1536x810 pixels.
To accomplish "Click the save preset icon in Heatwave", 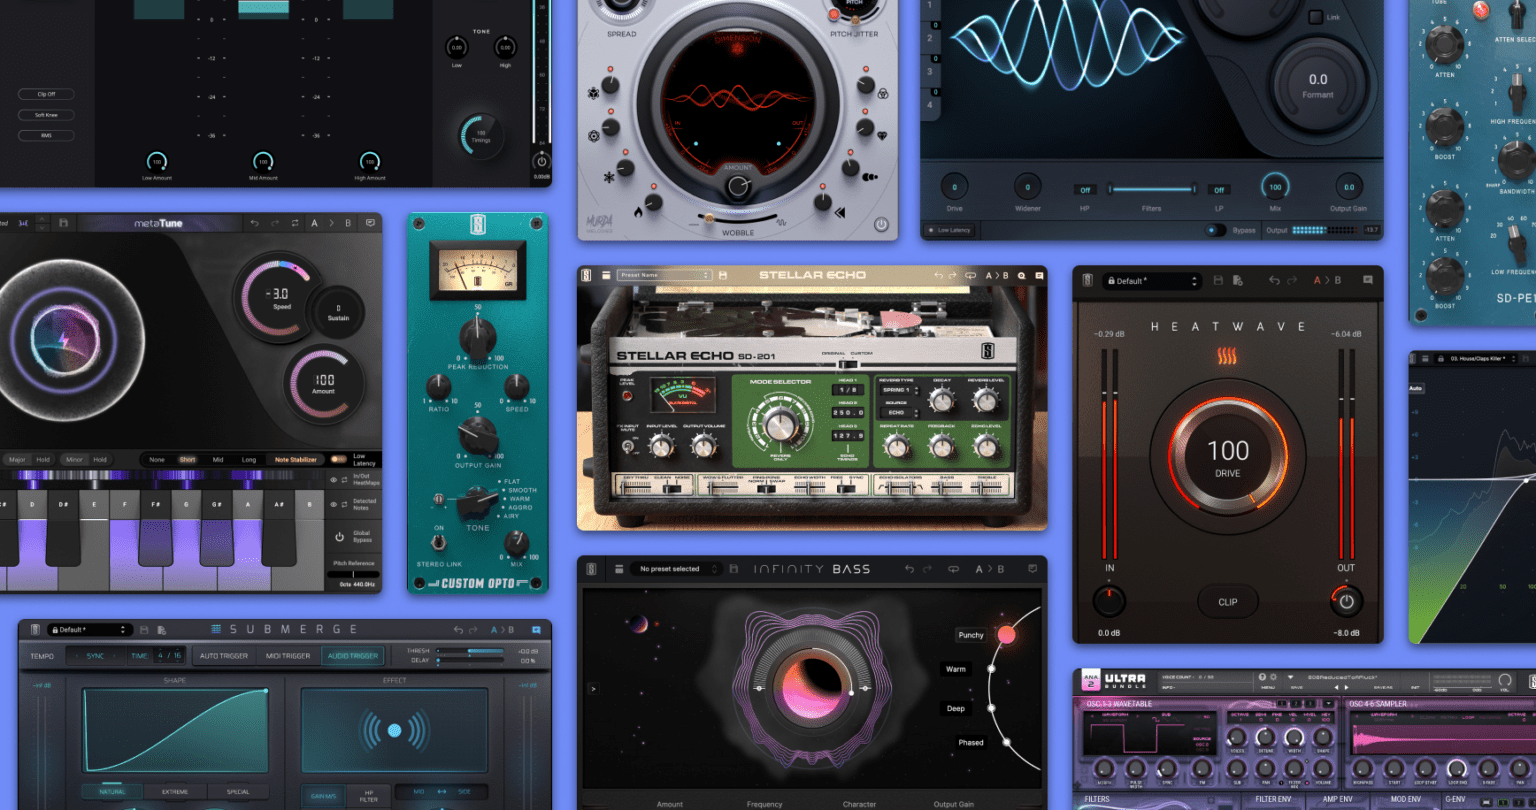I will 1218,280.
